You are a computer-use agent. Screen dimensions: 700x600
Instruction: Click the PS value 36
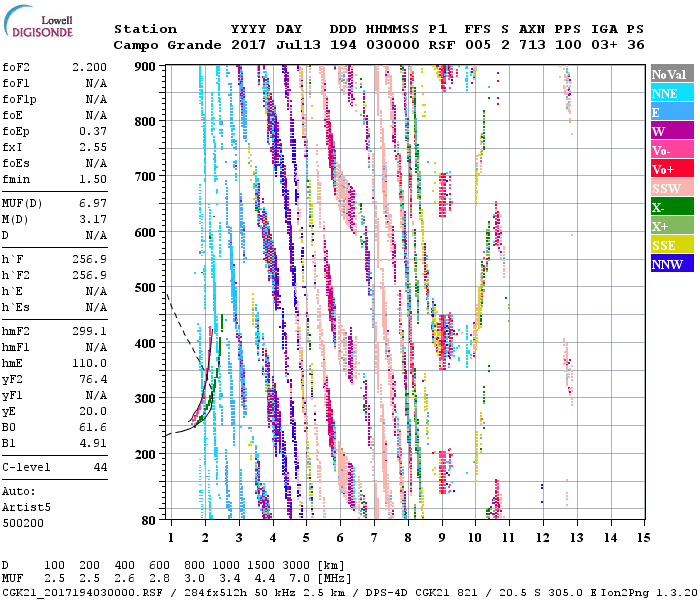[x=636, y=45]
